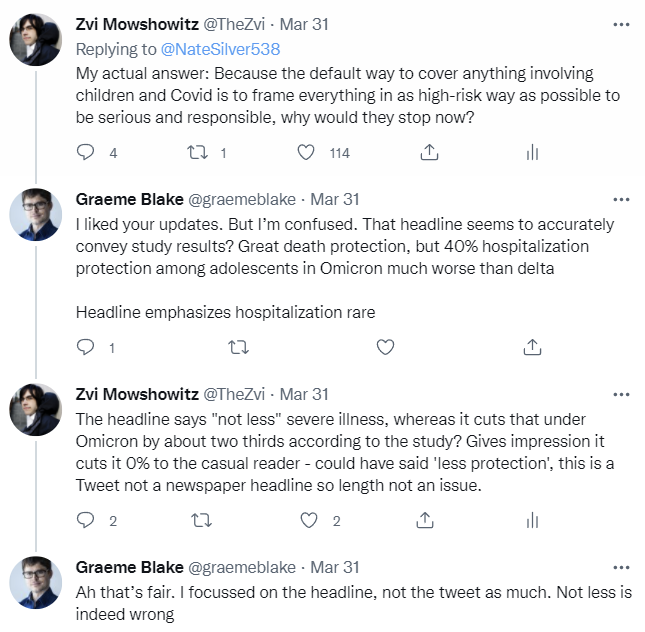645x632 pixels.
Task: Open more options on Zvi's first tweet
Action: point(621,24)
